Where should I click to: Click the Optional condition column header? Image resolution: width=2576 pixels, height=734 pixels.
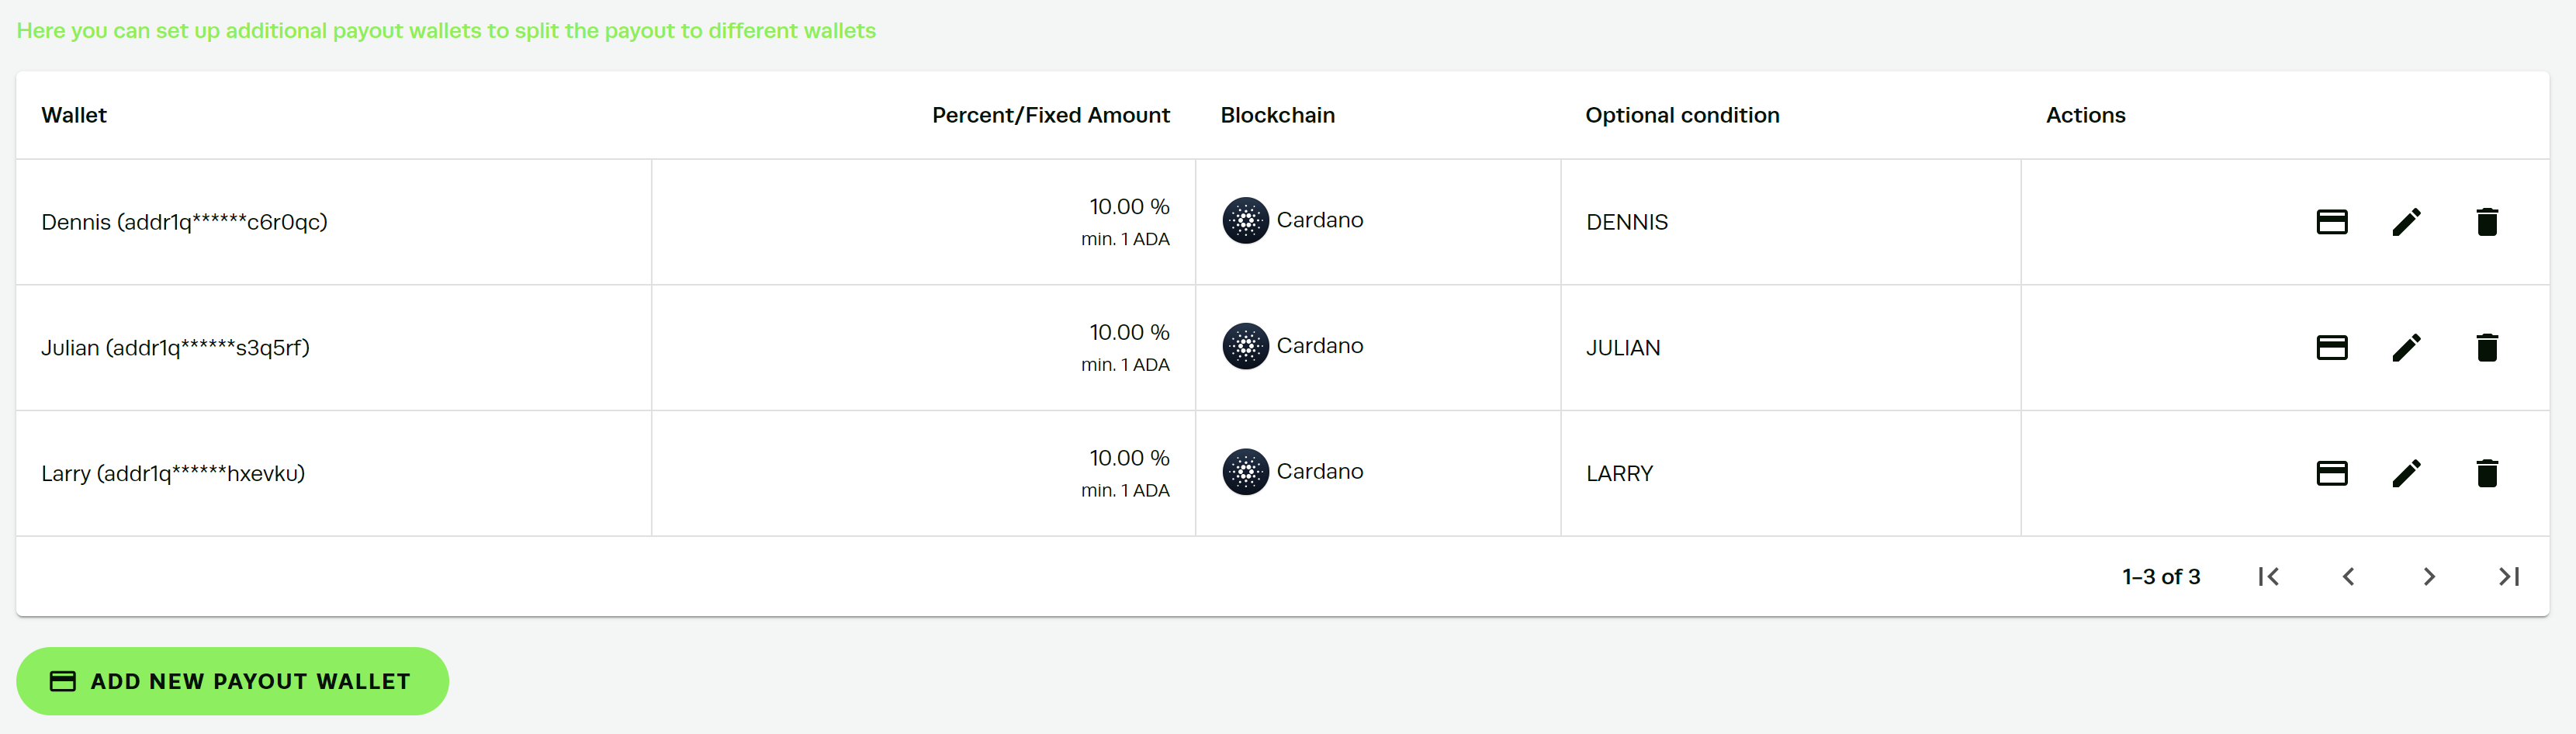[1682, 115]
